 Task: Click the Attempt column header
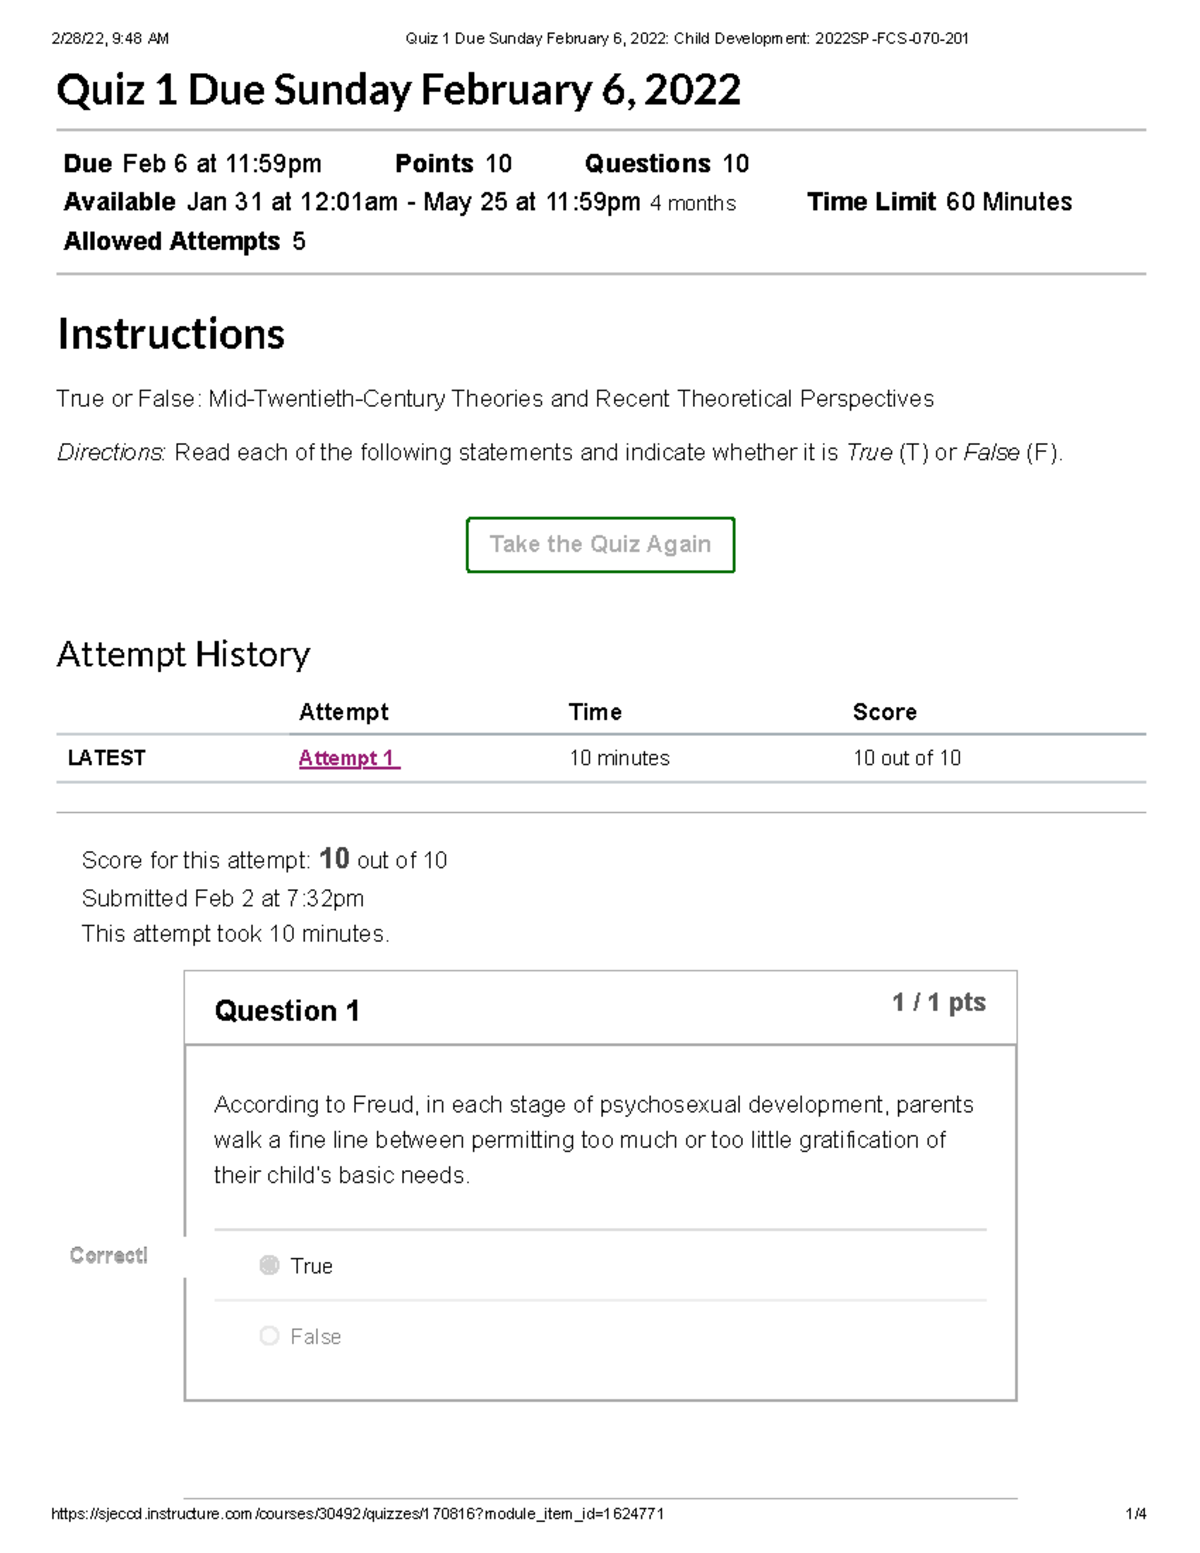343,712
